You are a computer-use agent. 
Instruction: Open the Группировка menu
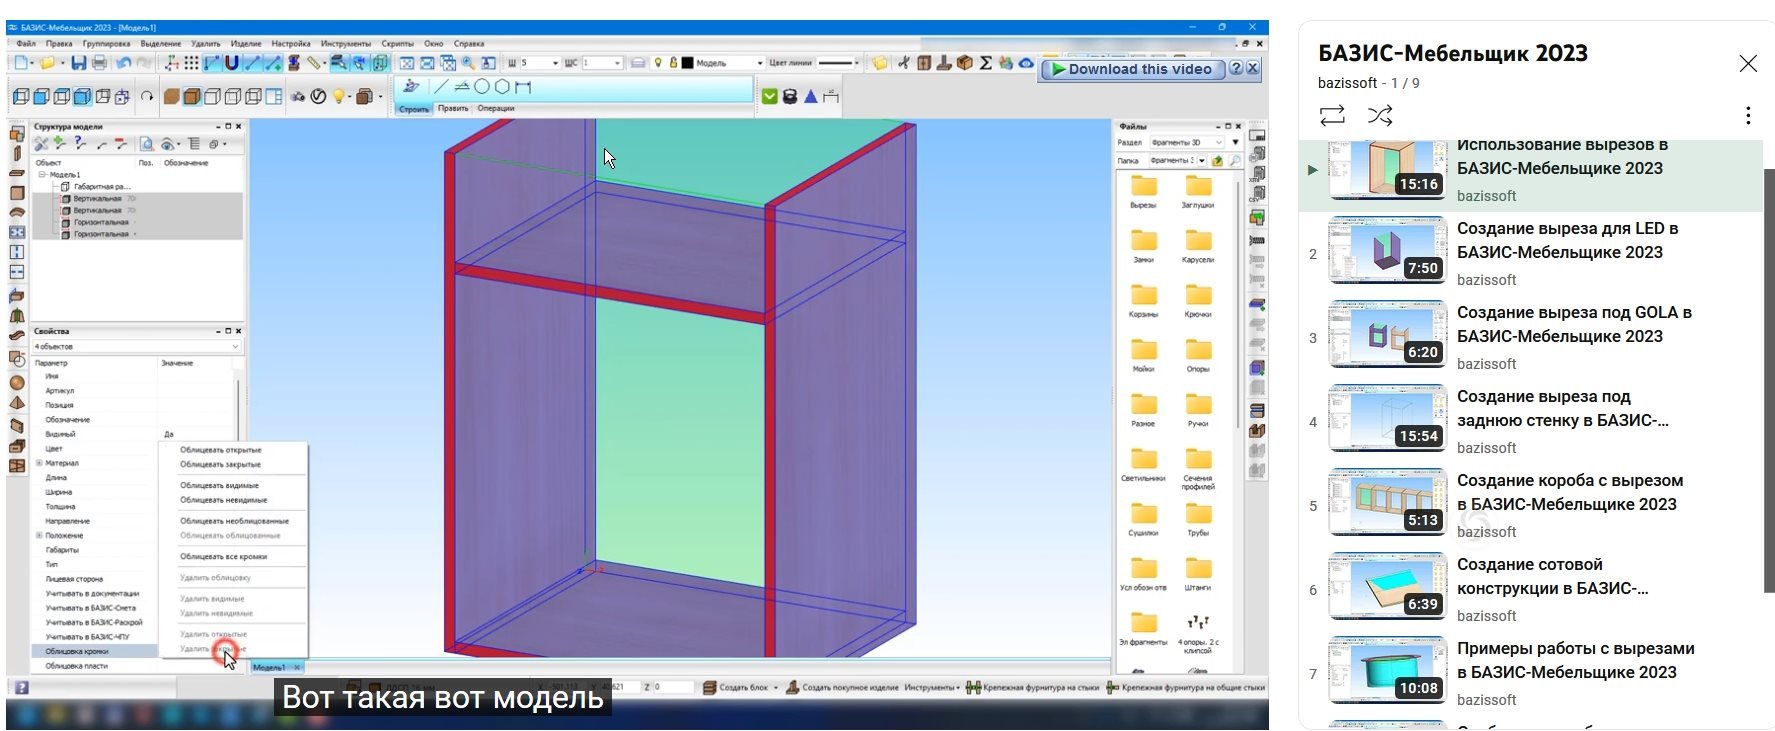click(x=106, y=43)
